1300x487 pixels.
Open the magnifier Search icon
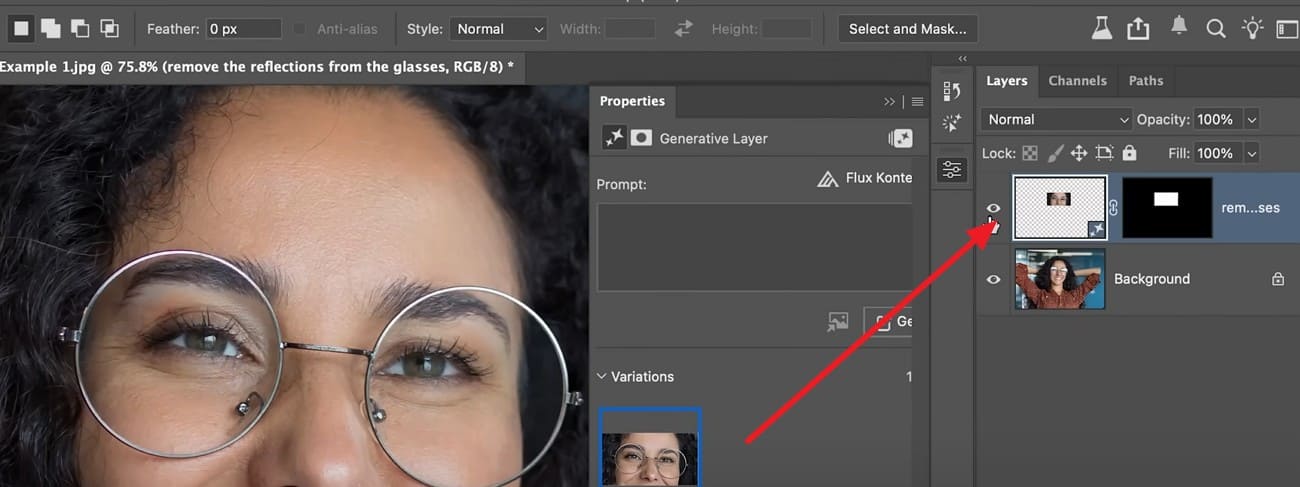coord(1216,28)
